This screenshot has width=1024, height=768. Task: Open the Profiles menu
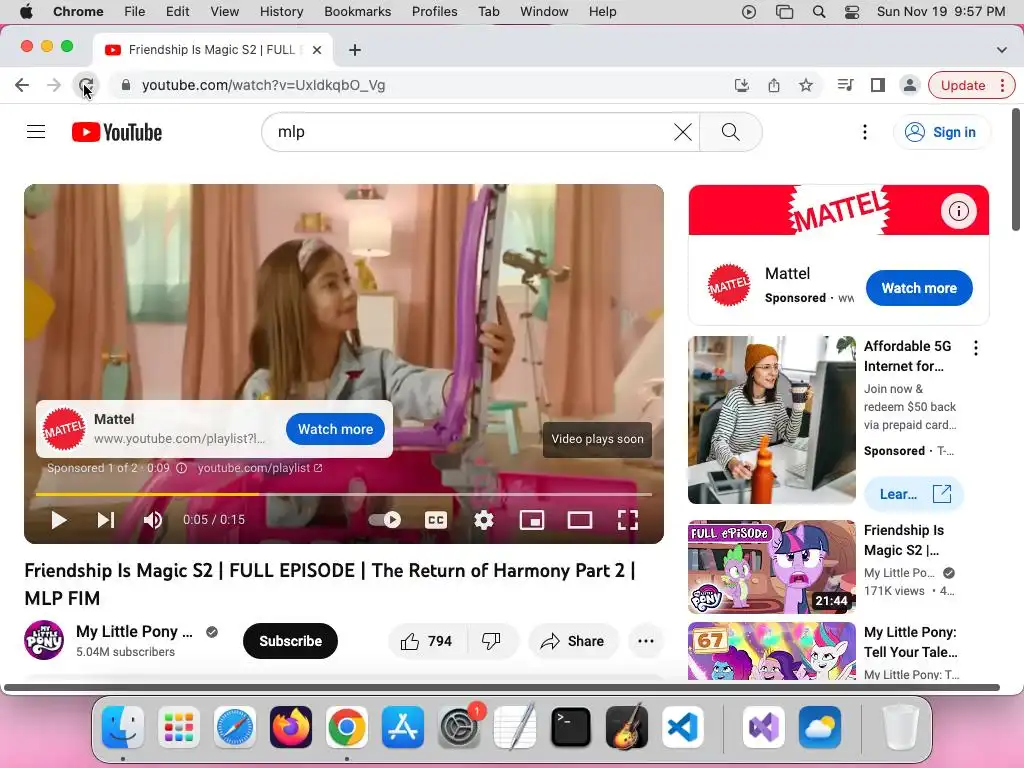[x=434, y=12]
